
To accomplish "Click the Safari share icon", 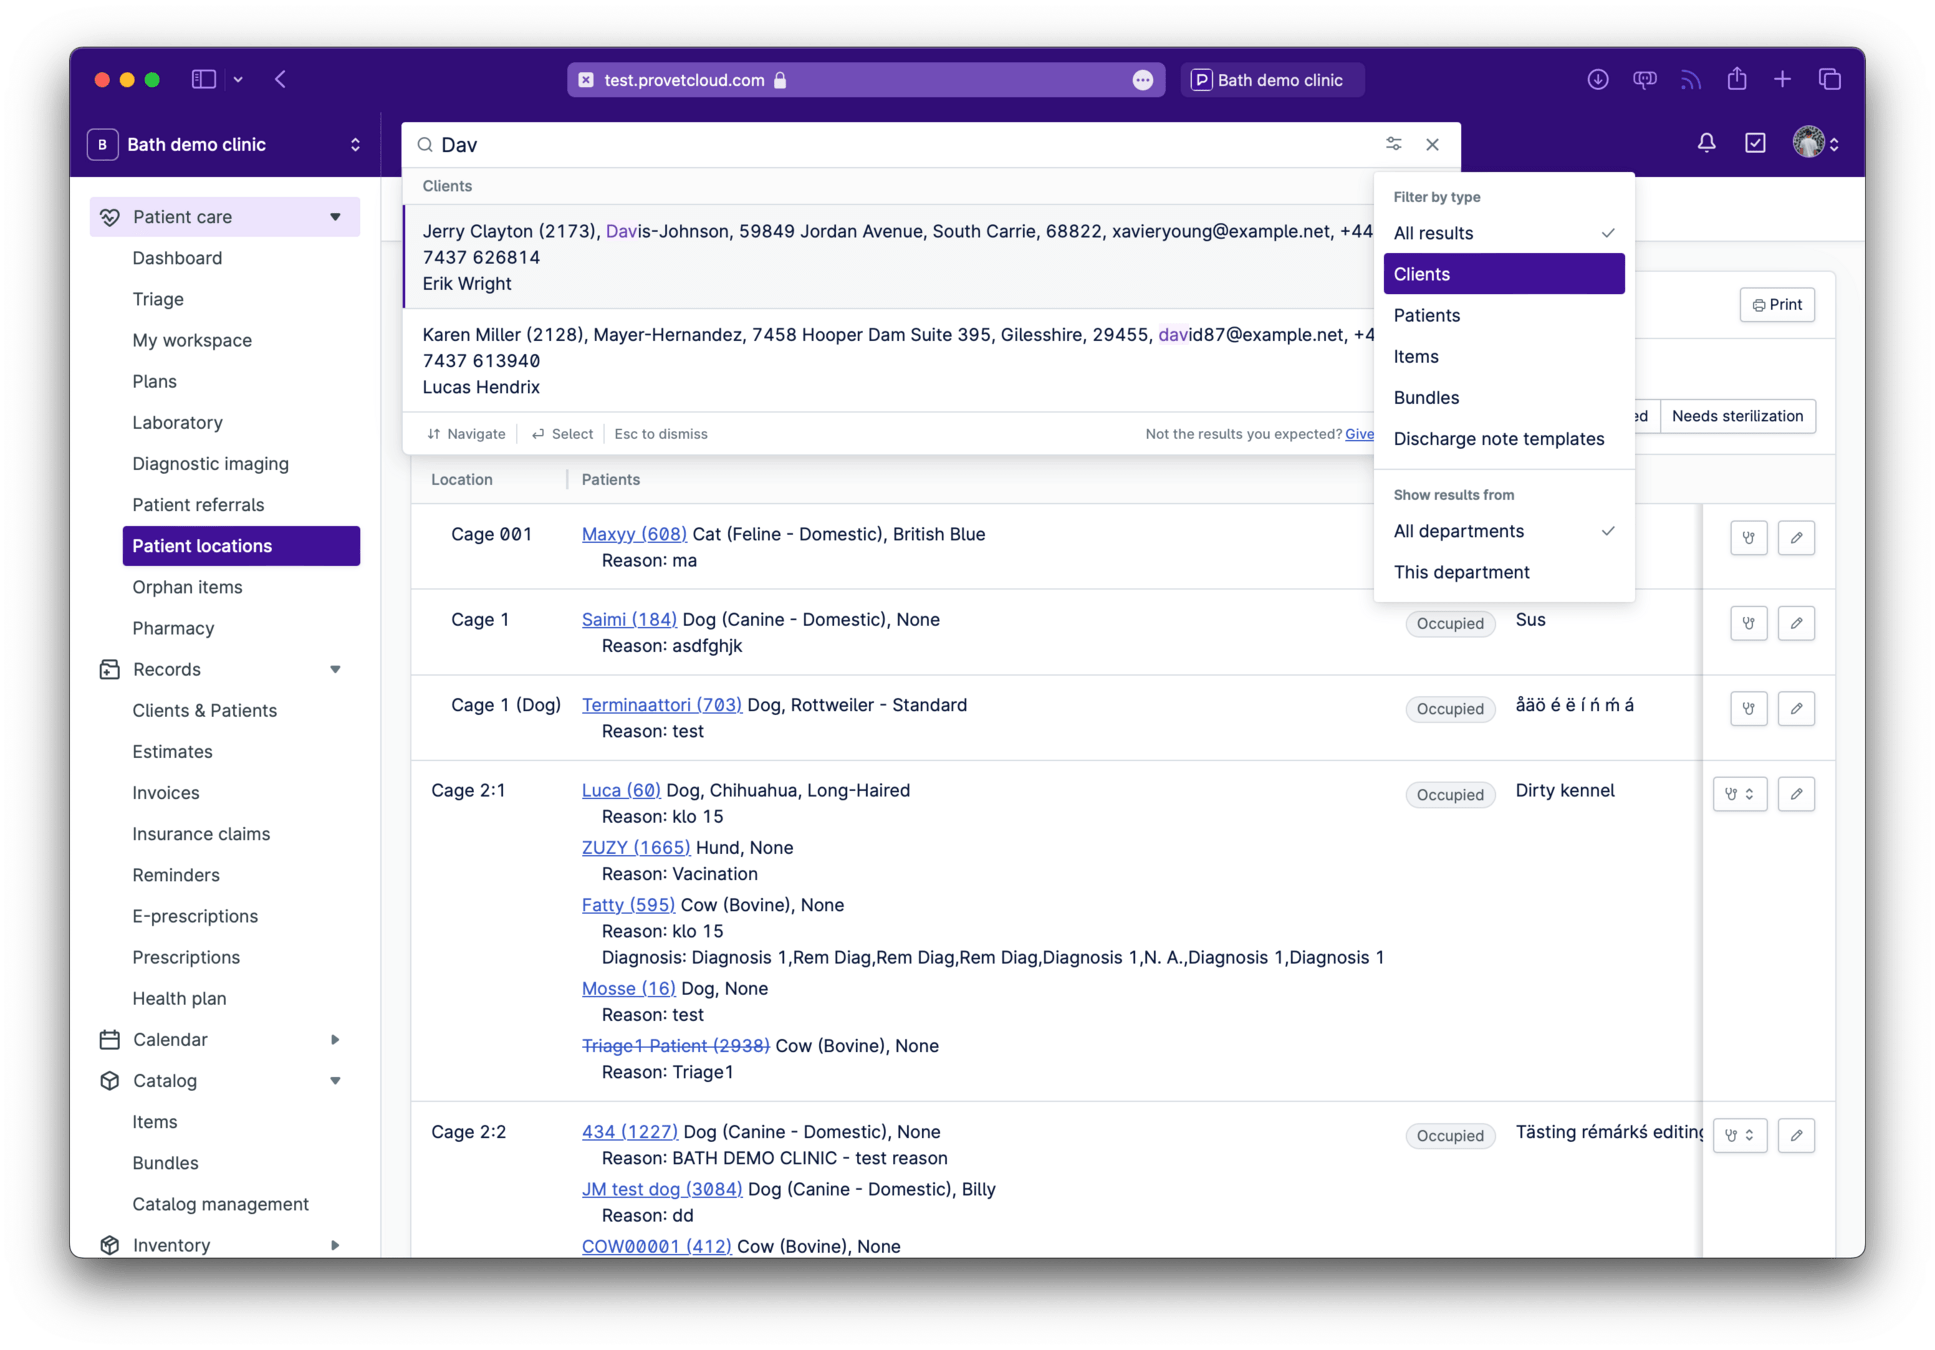I will 1737,80.
